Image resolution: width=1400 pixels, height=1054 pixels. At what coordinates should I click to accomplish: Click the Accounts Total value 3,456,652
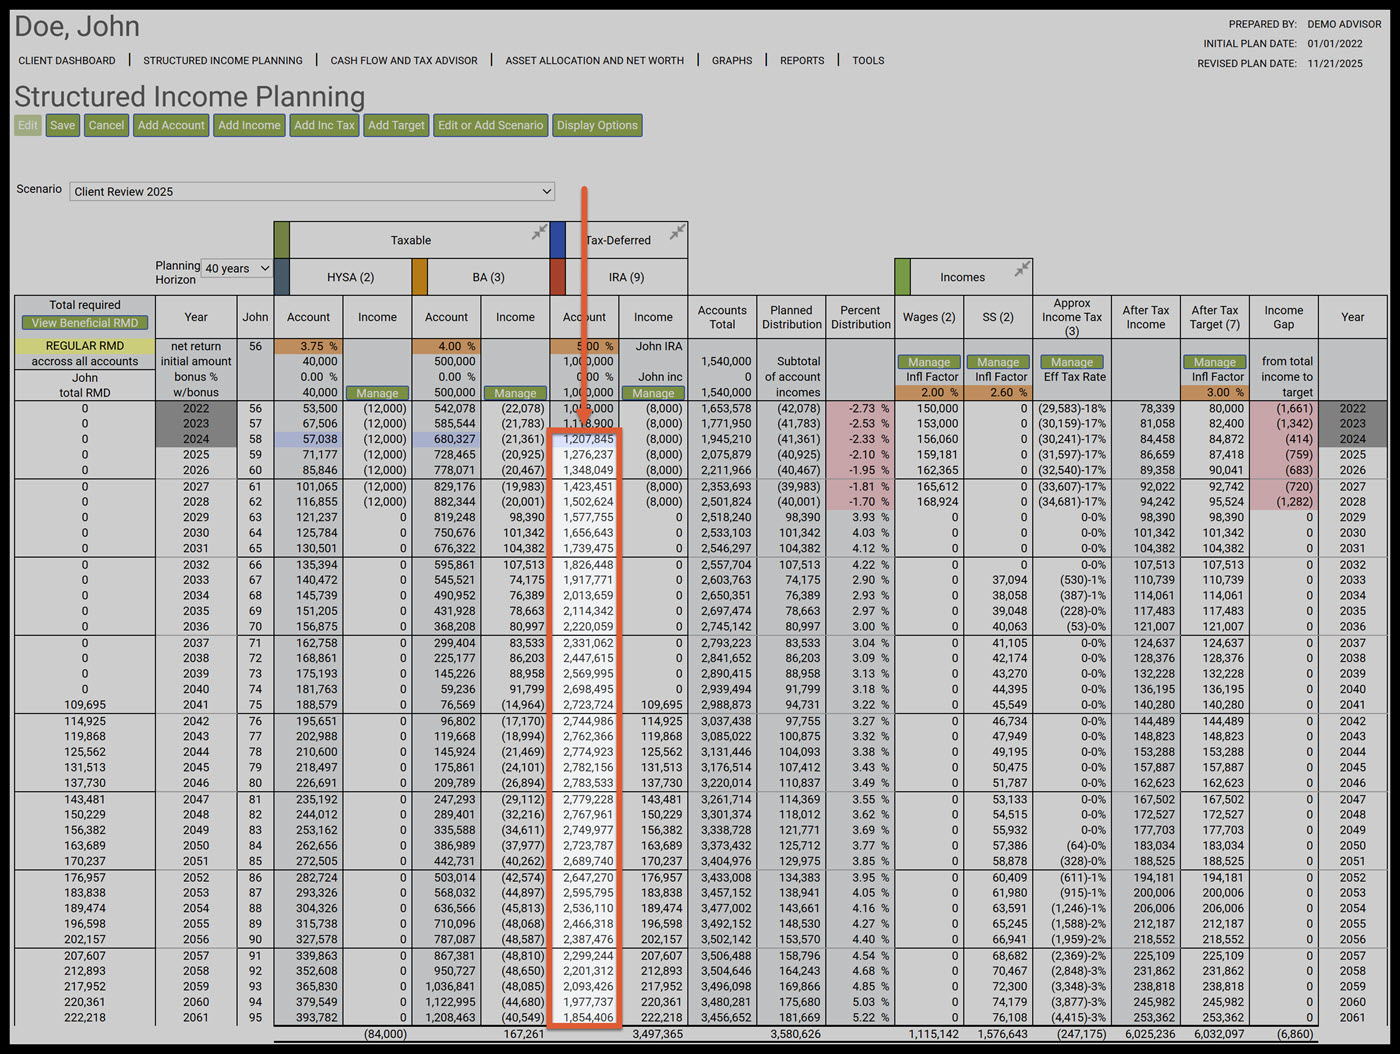(727, 1017)
